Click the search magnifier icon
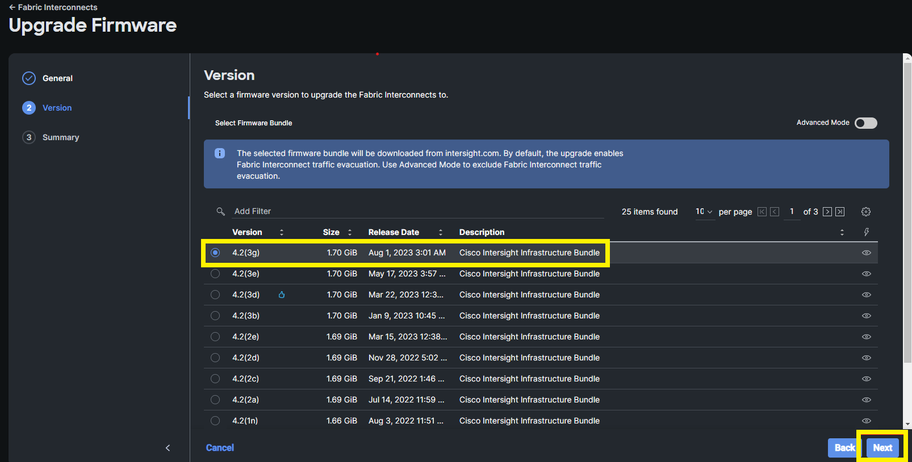Image resolution: width=912 pixels, height=462 pixels. [x=220, y=211]
